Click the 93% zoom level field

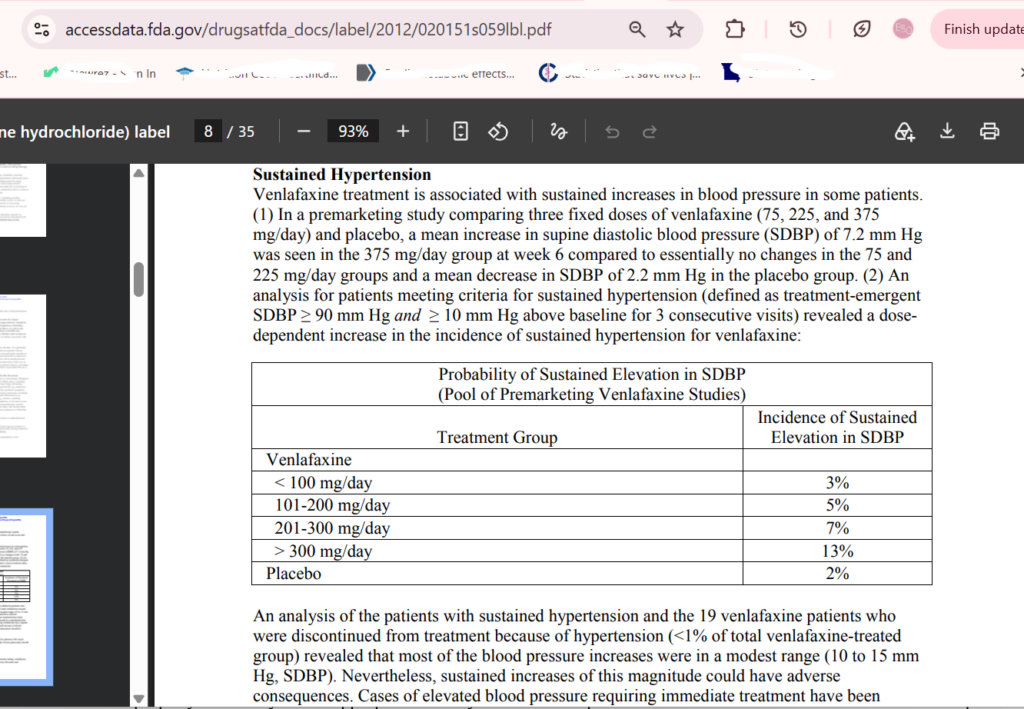tap(353, 131)
